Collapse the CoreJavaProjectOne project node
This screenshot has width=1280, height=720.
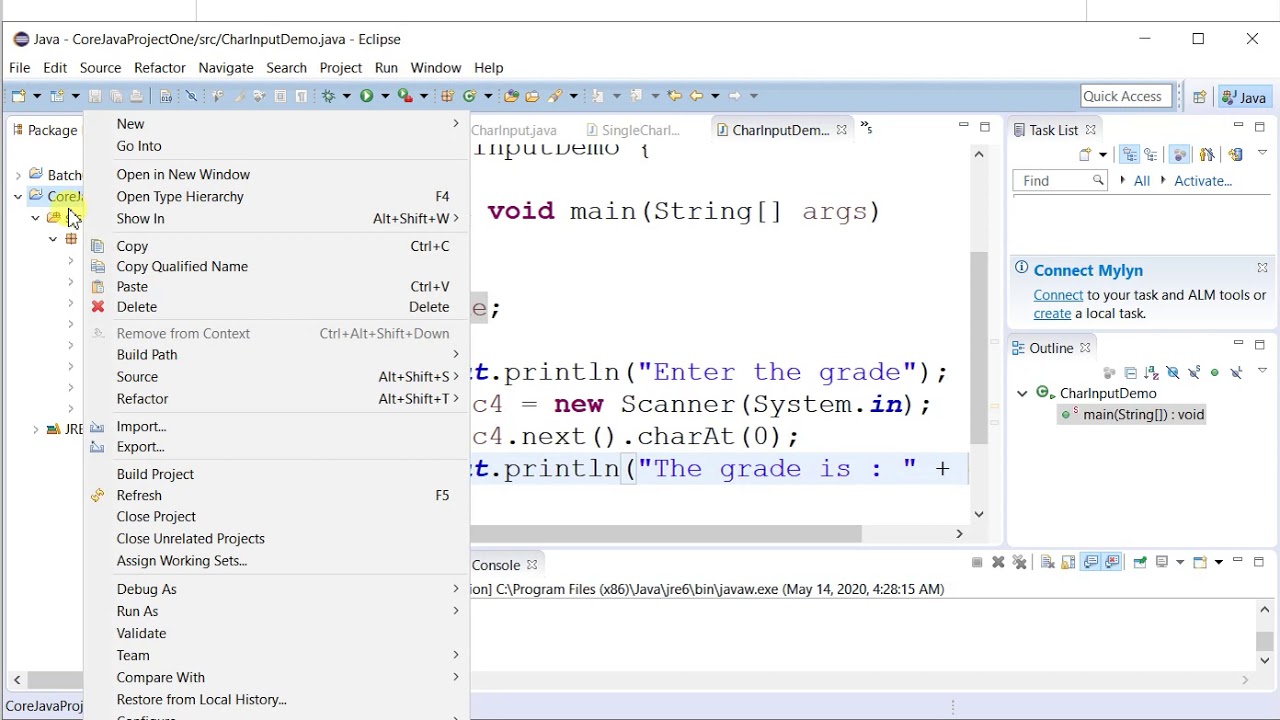[18, 196]
